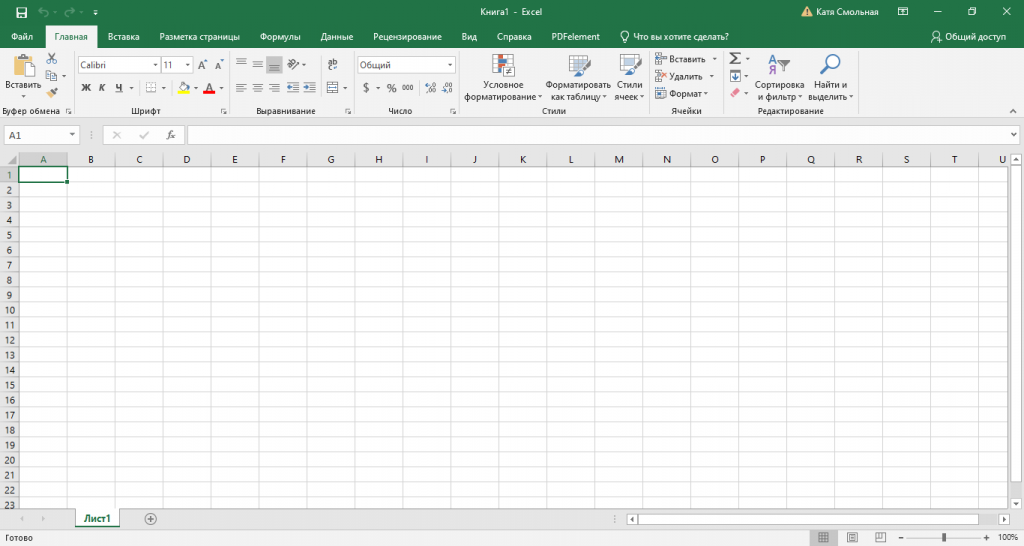
Task: Click the Save icon in title bar
Action: pyautogui.click(x=22, y=12)
